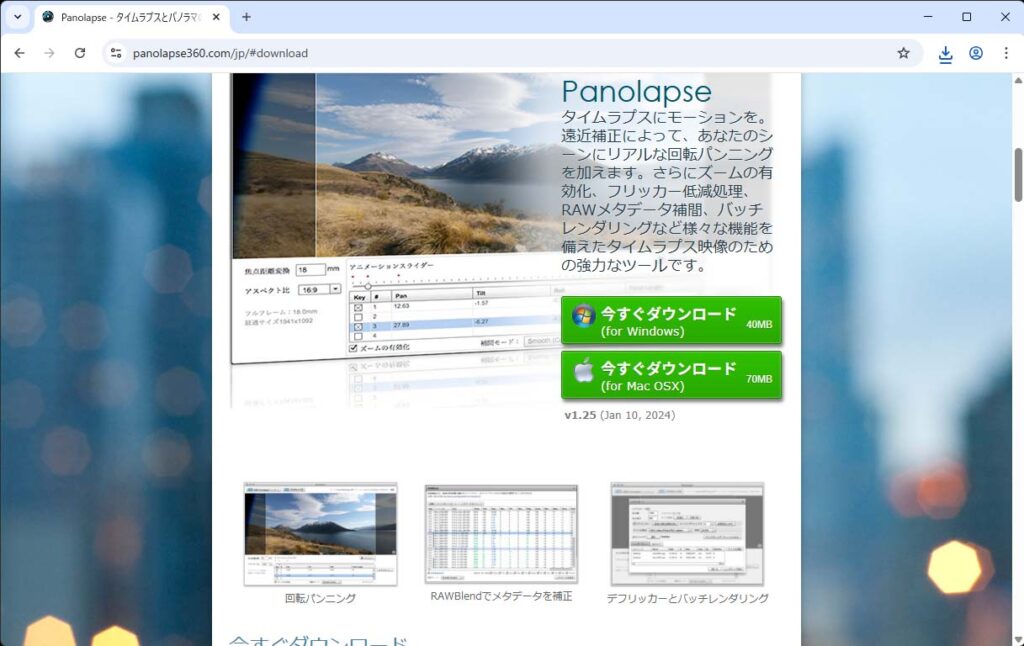Open the Chrome profile icon

coord(975,53)
